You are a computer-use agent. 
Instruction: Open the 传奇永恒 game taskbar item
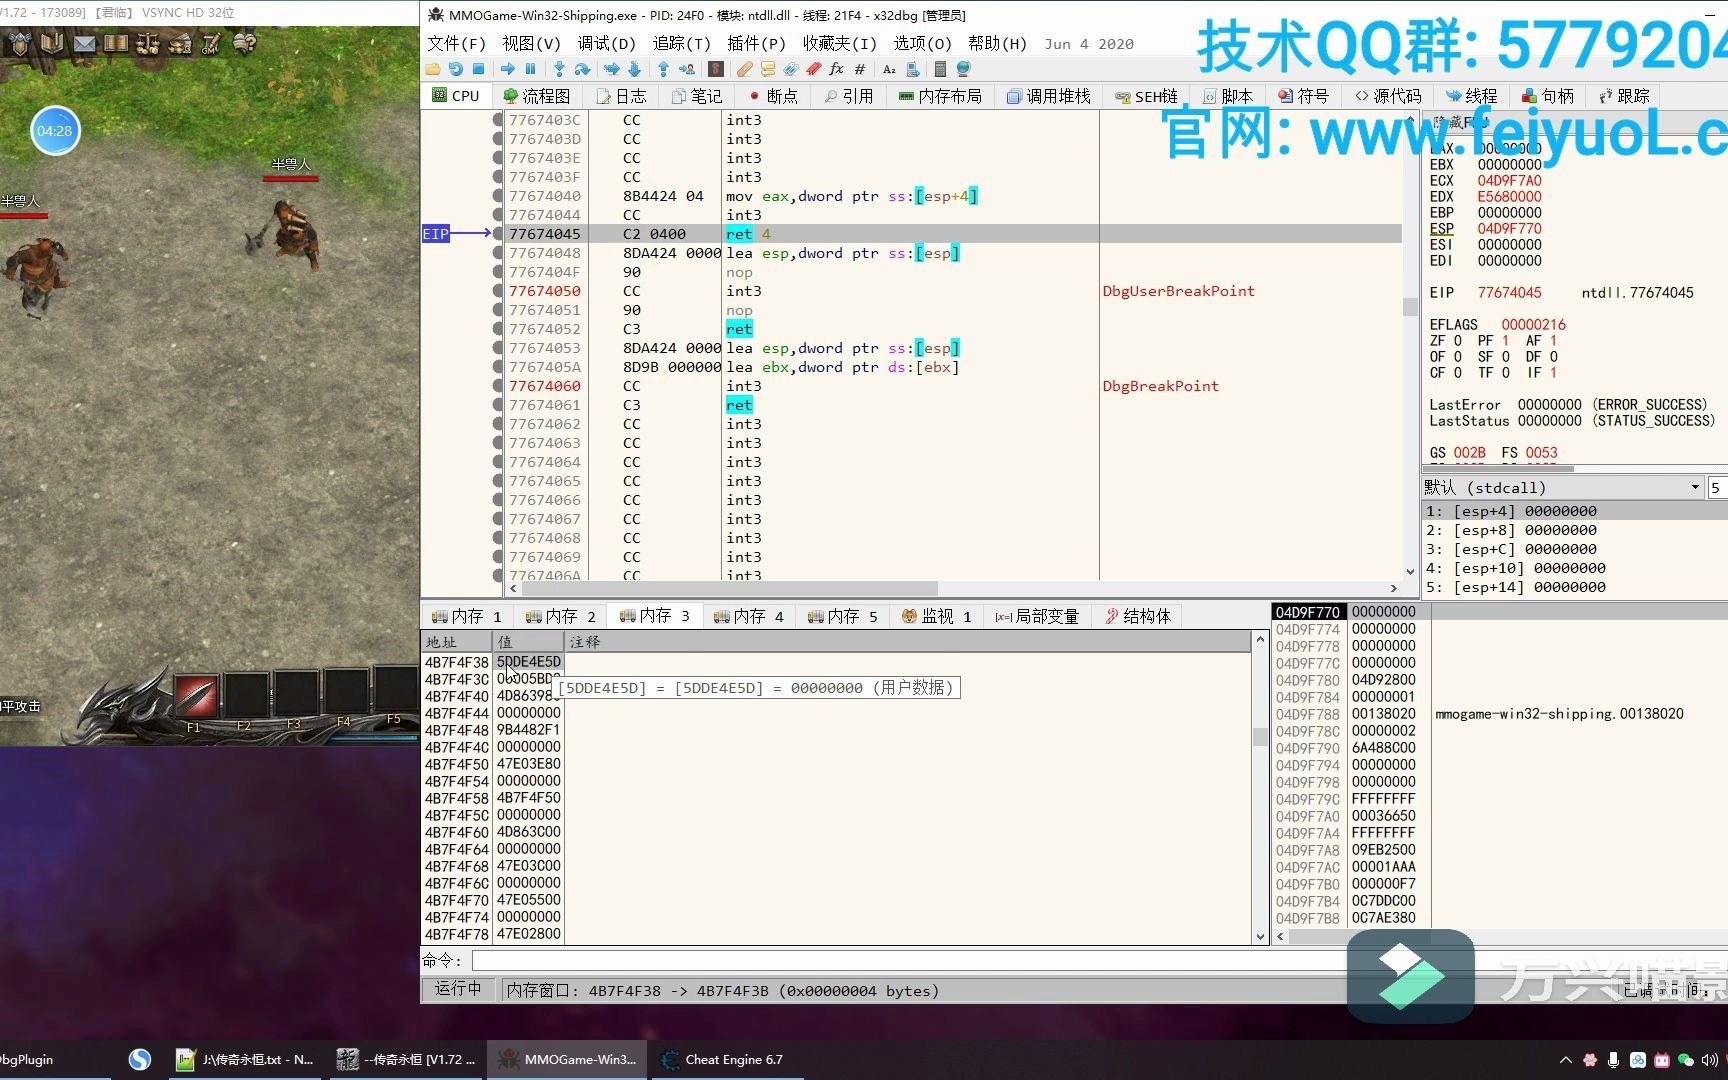(408, 1060)
